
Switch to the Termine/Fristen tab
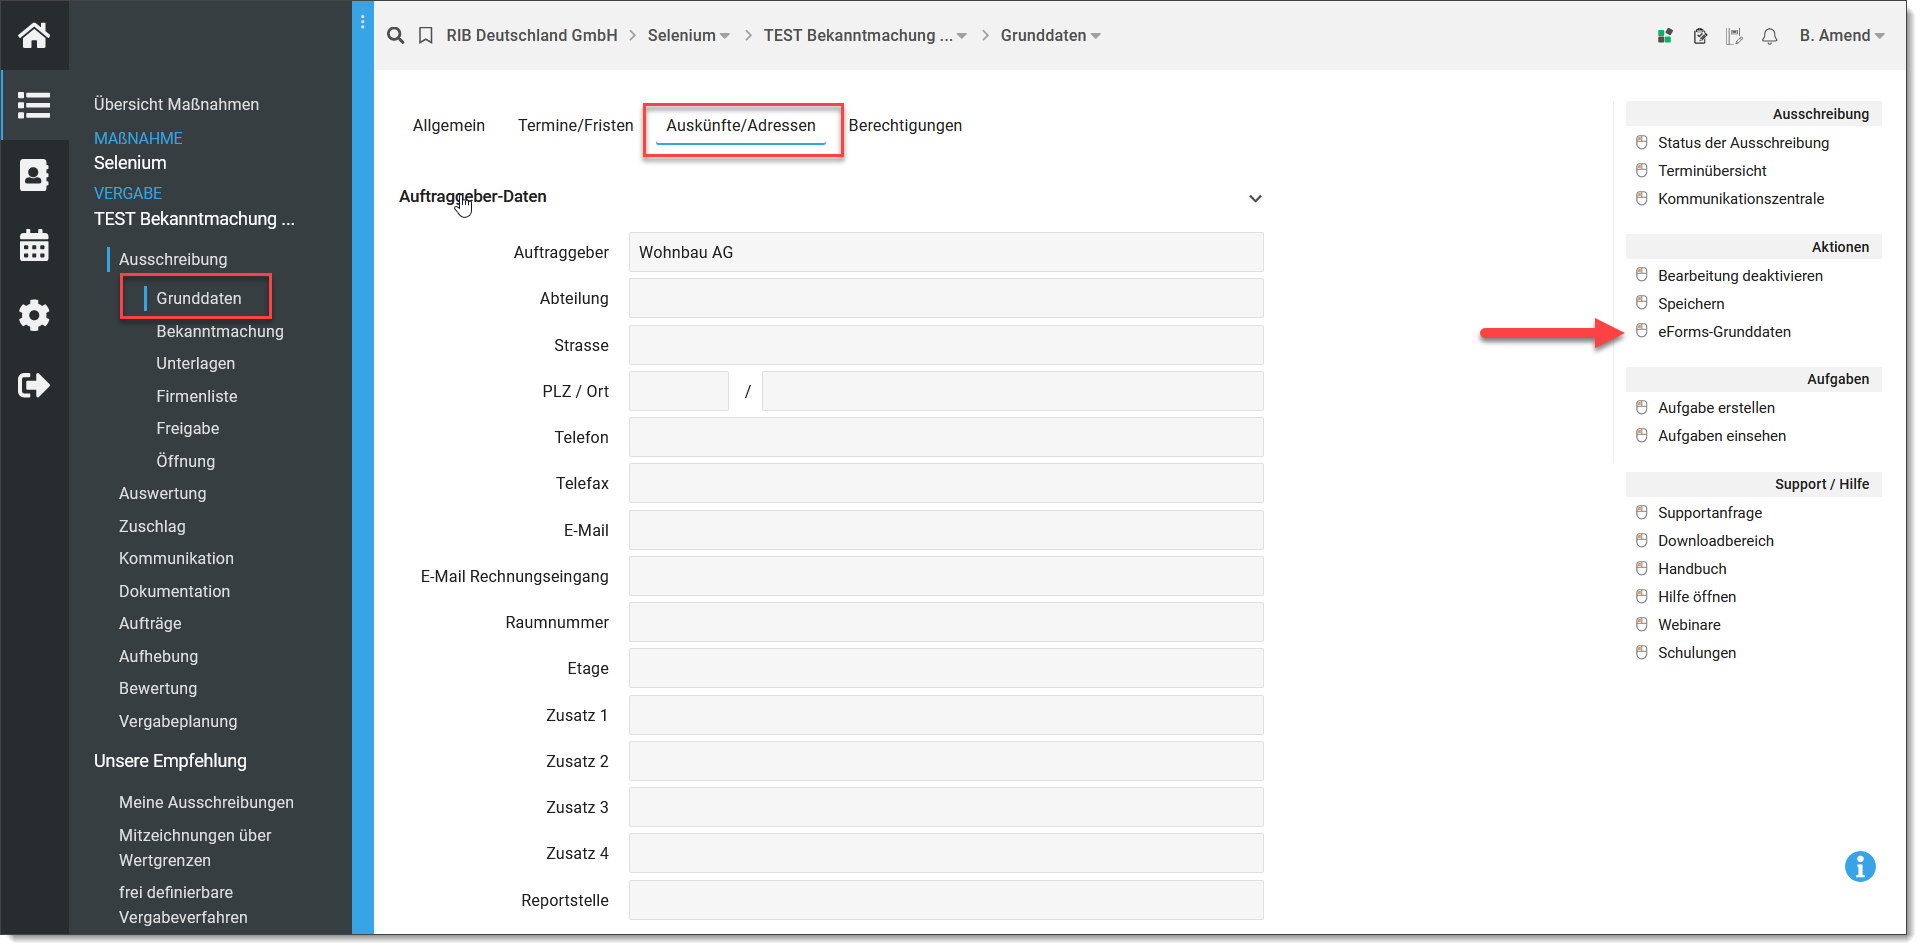576,126
